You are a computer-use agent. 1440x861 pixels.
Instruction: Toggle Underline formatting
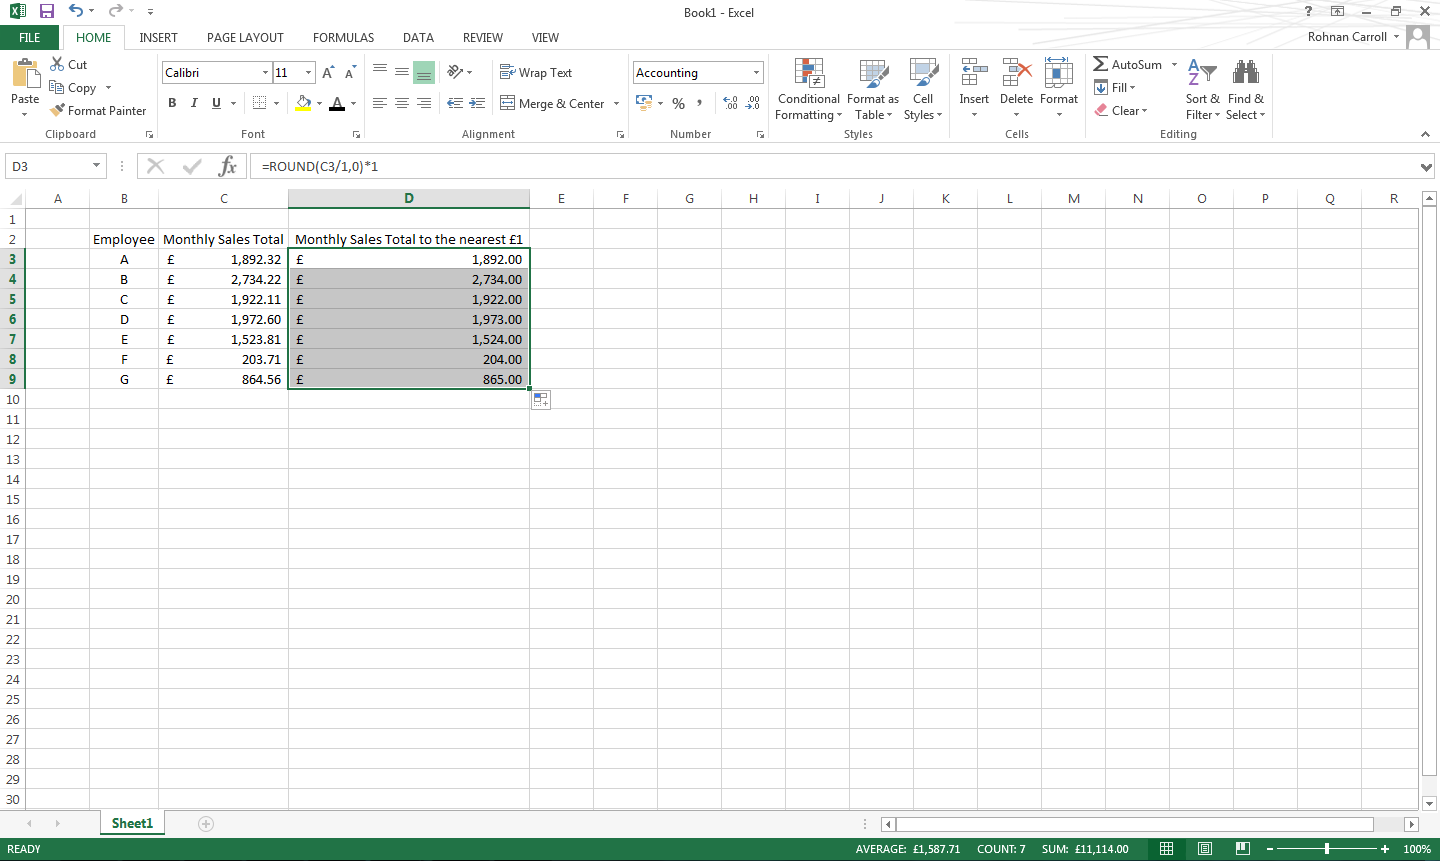point(216,103)
